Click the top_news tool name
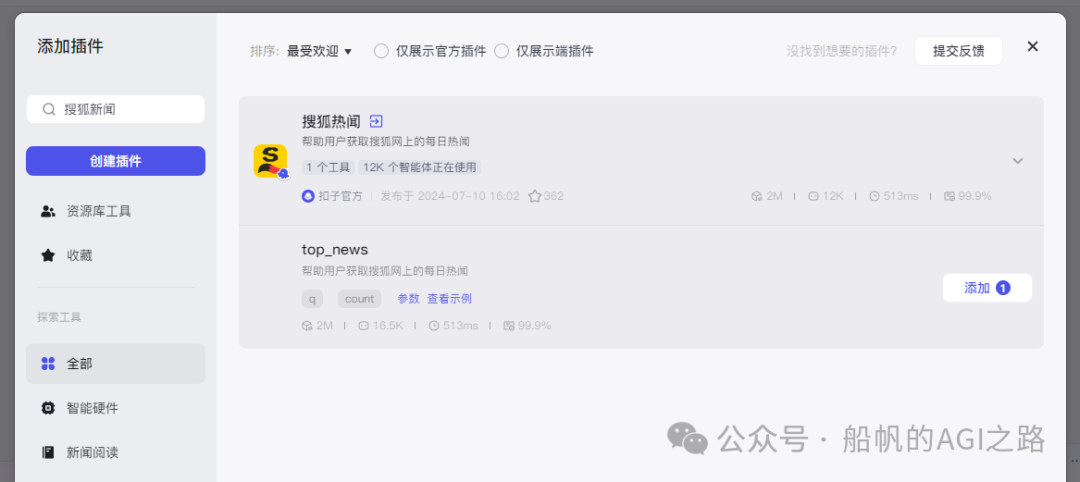 [335, 250]
